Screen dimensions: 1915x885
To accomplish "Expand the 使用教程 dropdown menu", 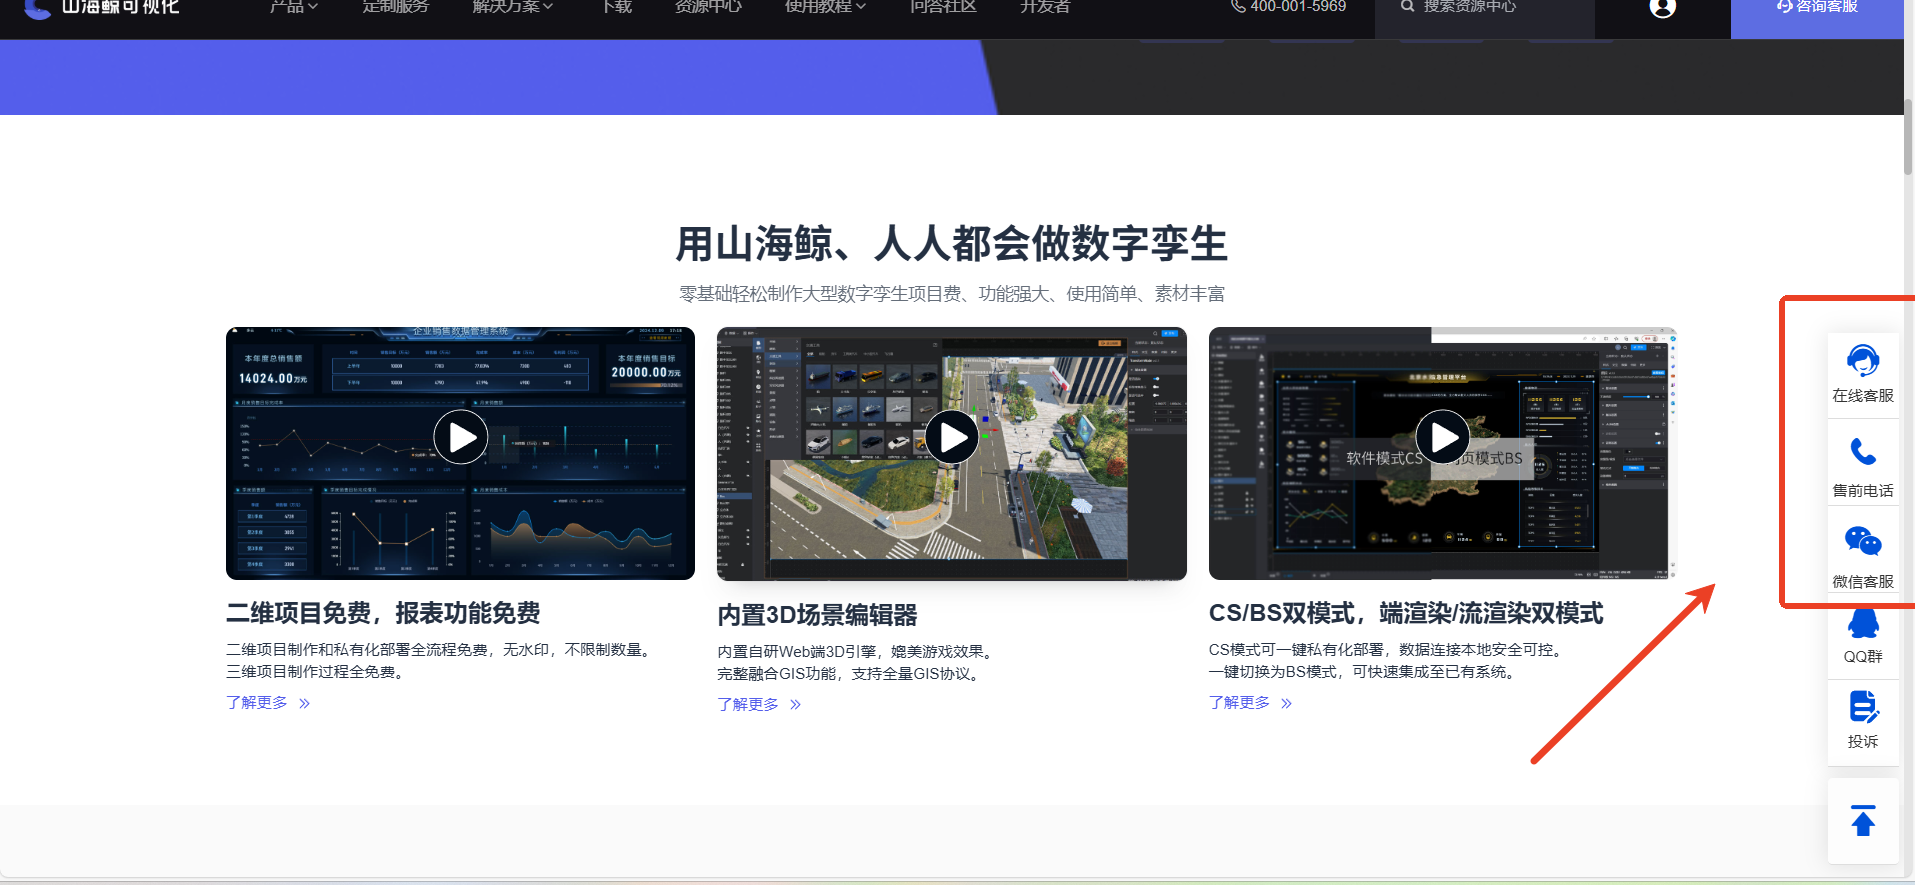I will click(x=825, y=7).
